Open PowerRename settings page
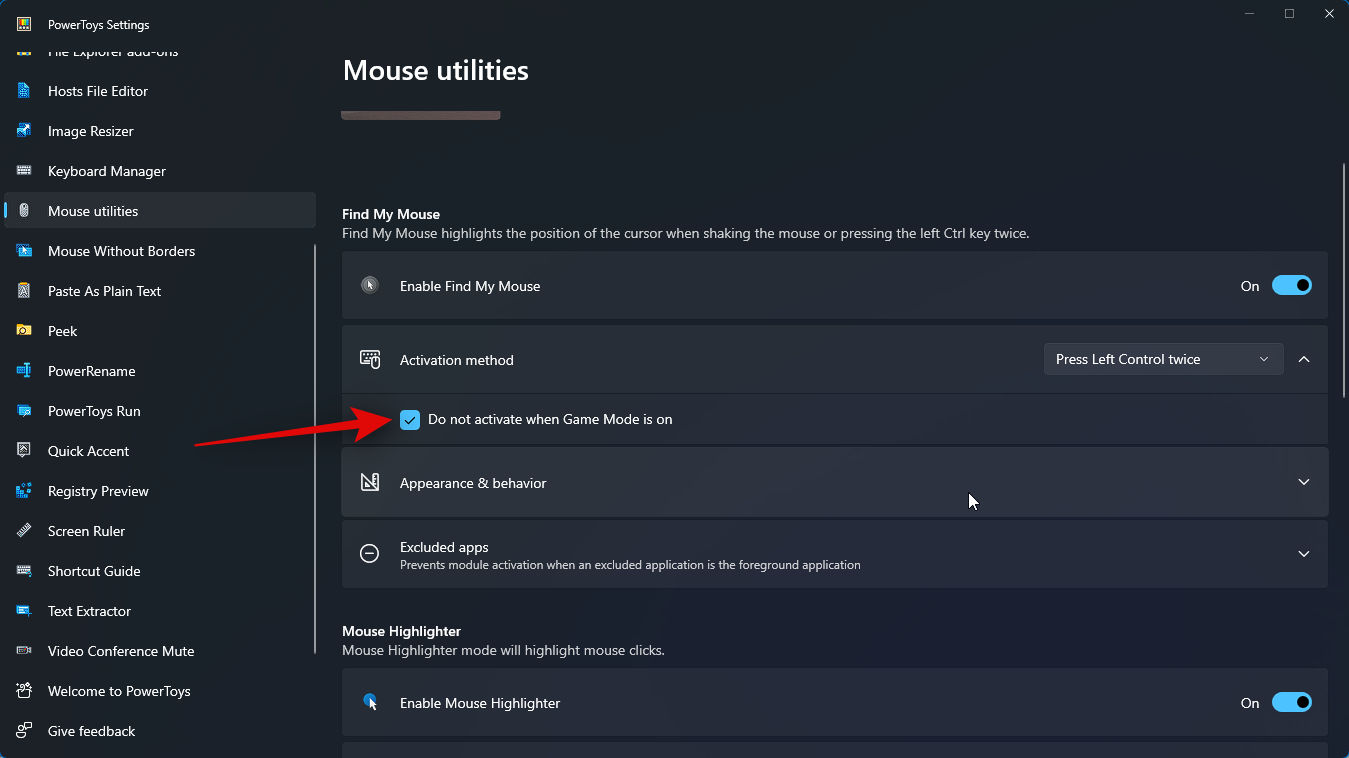 point(160,371)
